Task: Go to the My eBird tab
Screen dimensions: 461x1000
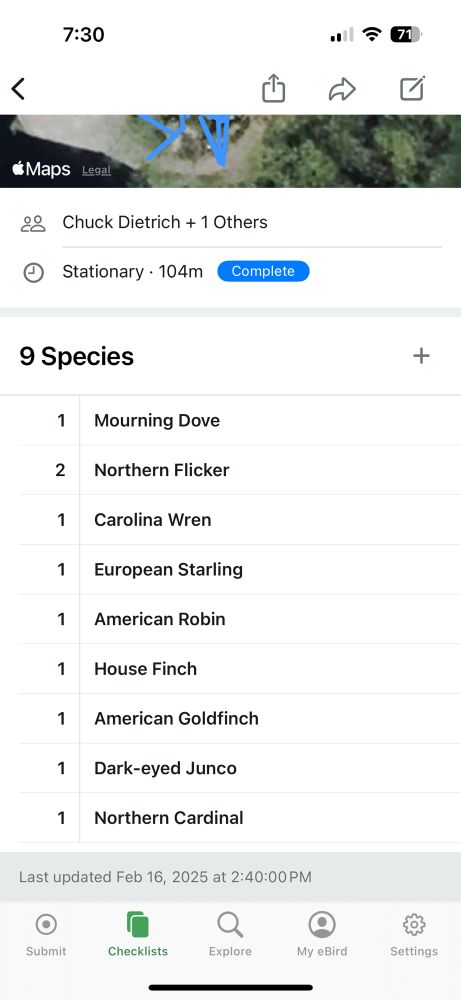Action: click(x=322, y=934)
